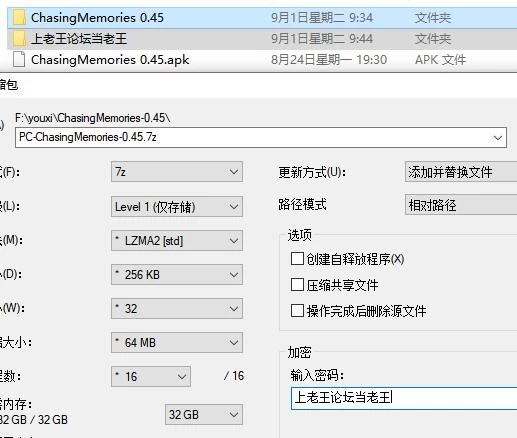Viewport: 517px width, 438px height.
Task: Open the 256 KB dictionary size dropdown
Action: [177, 275]
